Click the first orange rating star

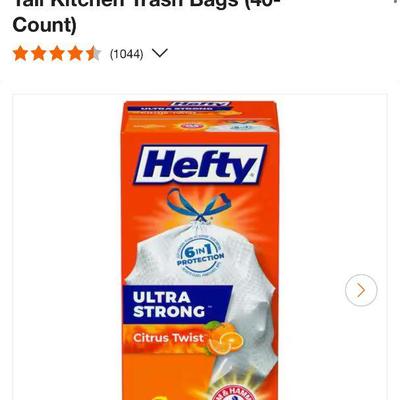20,54
